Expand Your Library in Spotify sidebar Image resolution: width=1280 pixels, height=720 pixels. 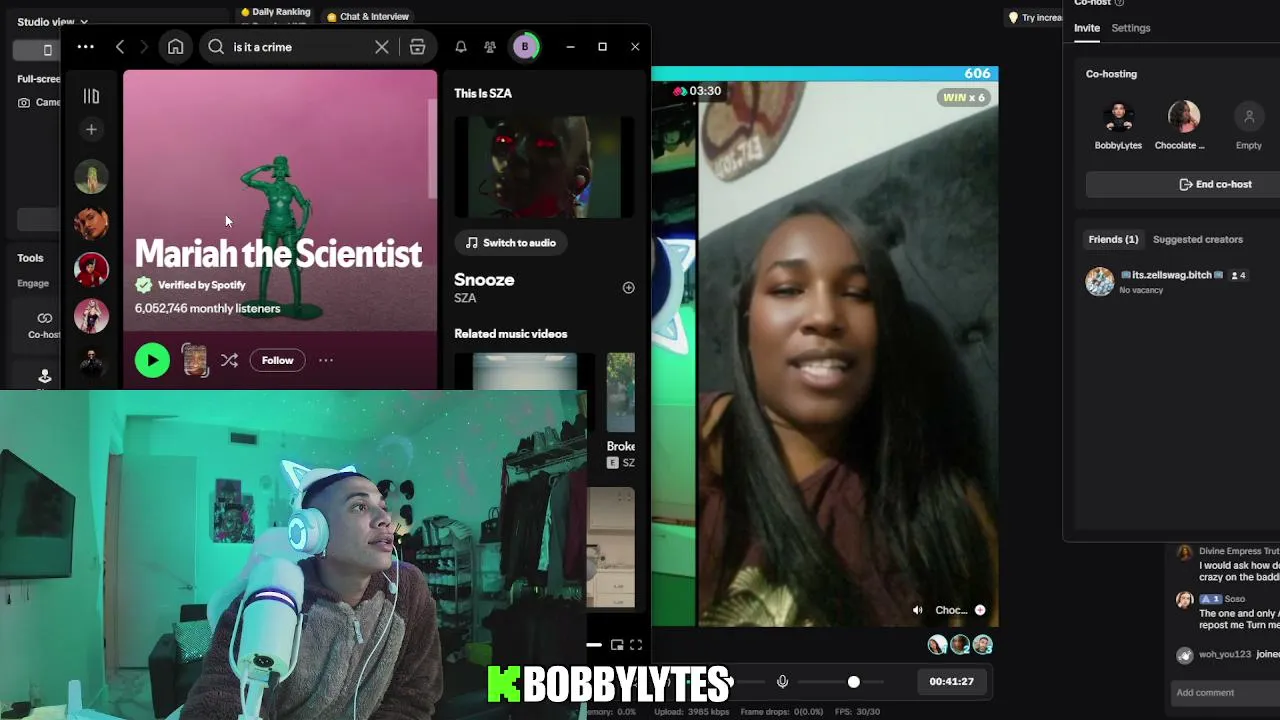point(91,96)
